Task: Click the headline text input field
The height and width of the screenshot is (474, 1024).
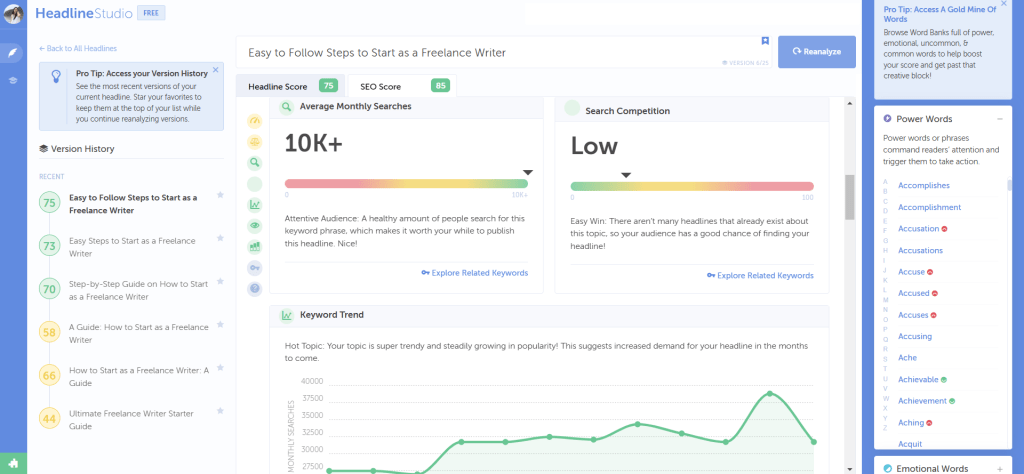Action: 490,52
